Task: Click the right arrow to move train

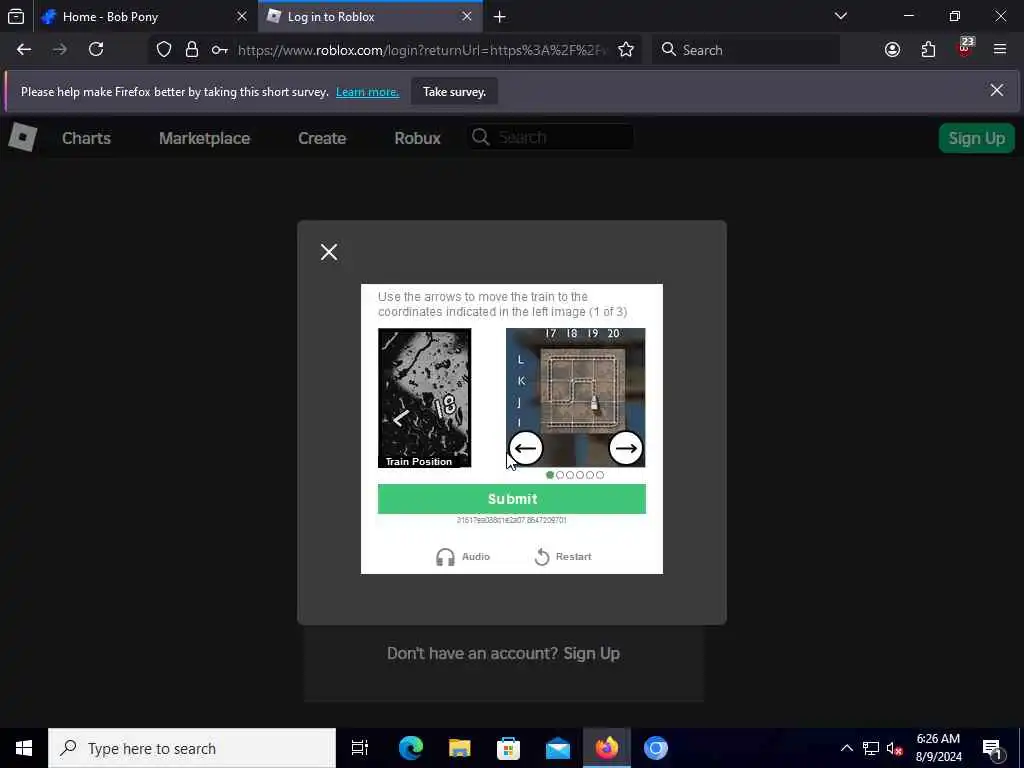Action: pyautogui.click(x=626, y=448)
